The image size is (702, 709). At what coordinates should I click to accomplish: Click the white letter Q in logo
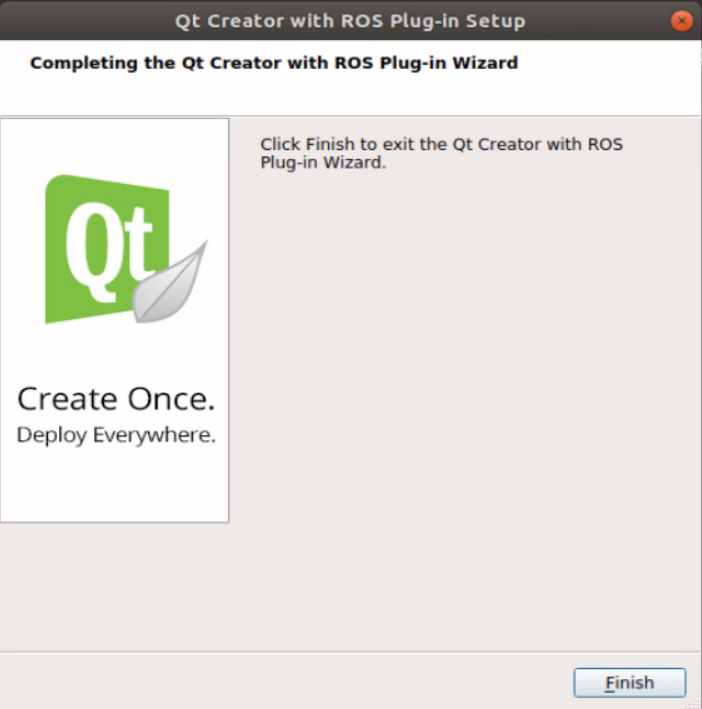click(x=93, y=252)
